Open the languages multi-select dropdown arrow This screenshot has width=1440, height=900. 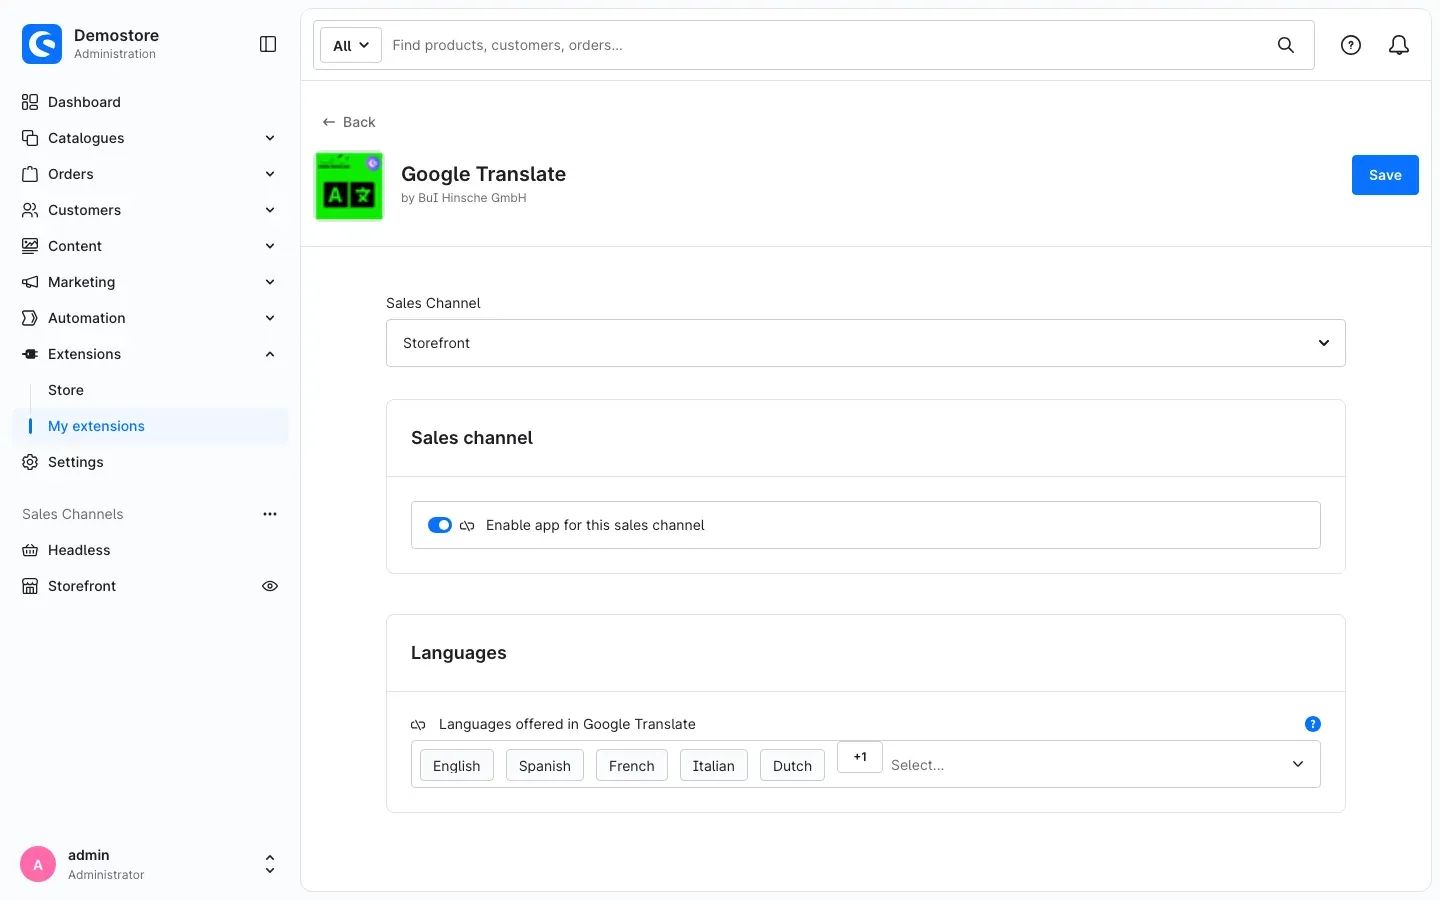(x=1298, y=764)
